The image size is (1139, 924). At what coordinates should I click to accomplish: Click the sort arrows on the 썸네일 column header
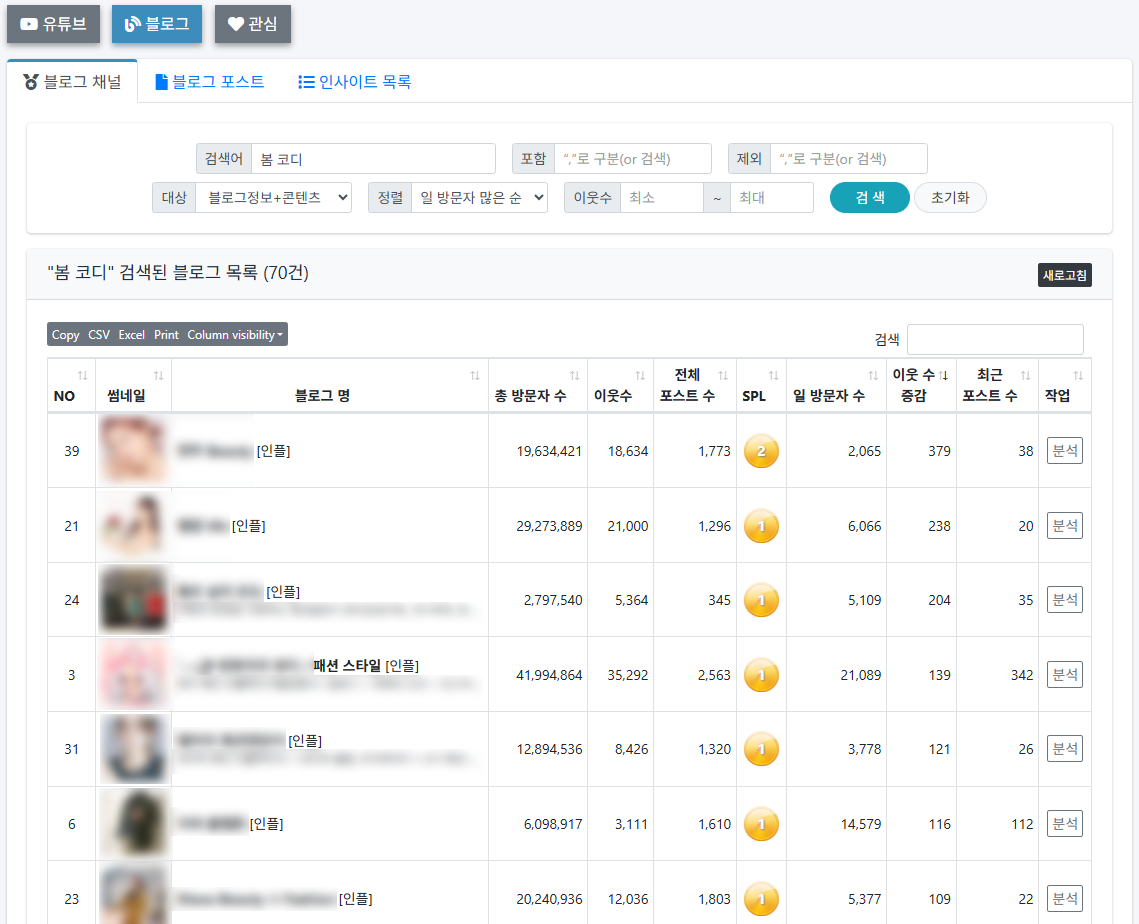click(x=158, y=374)
